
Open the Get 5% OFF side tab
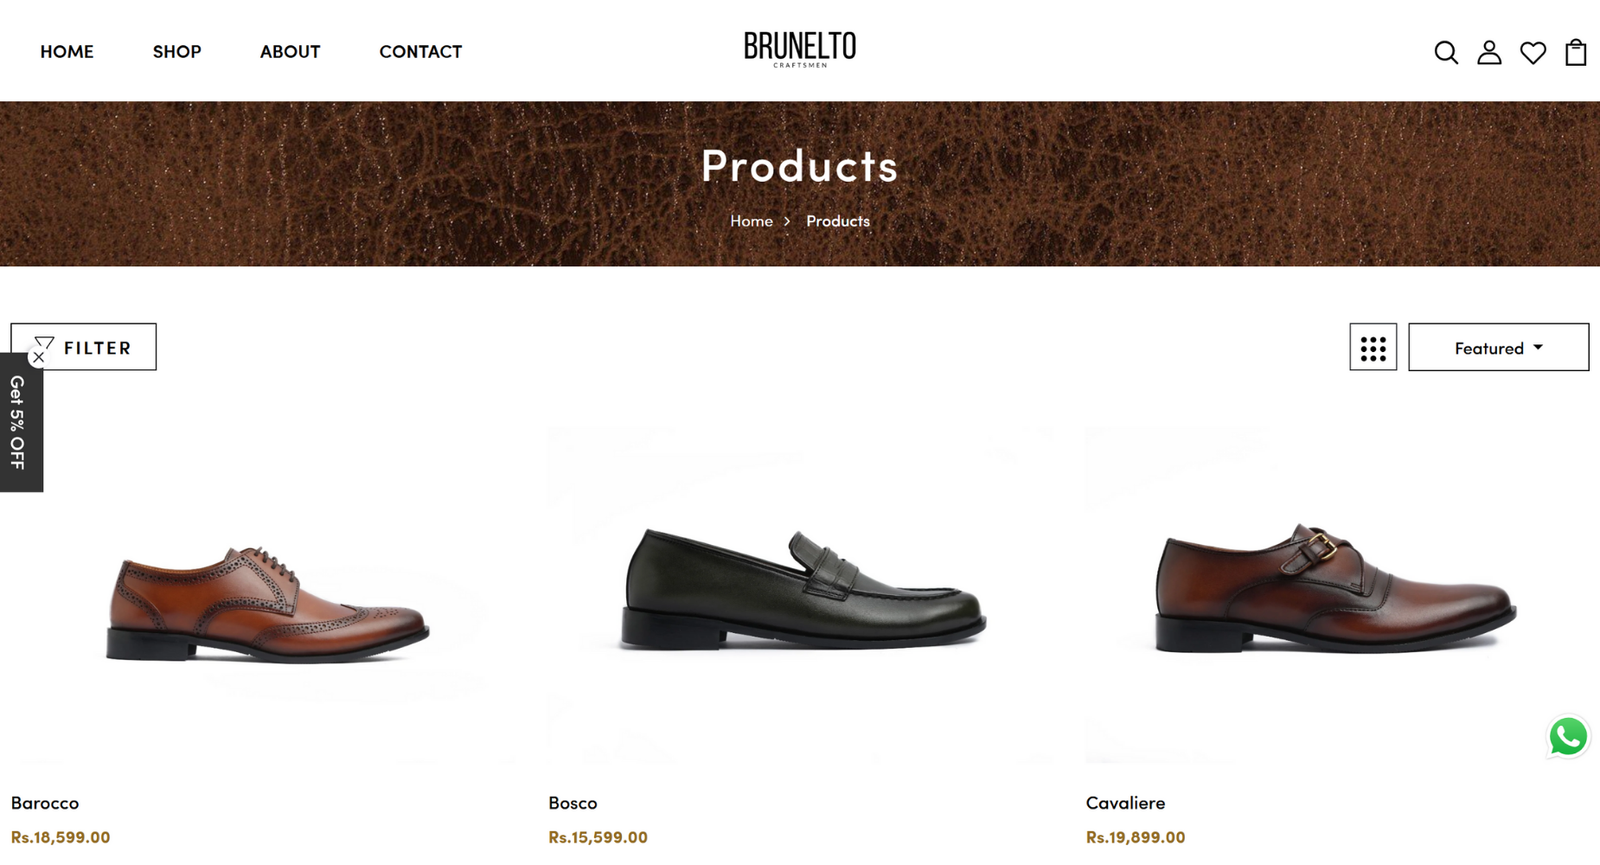(x=18, y=422)
